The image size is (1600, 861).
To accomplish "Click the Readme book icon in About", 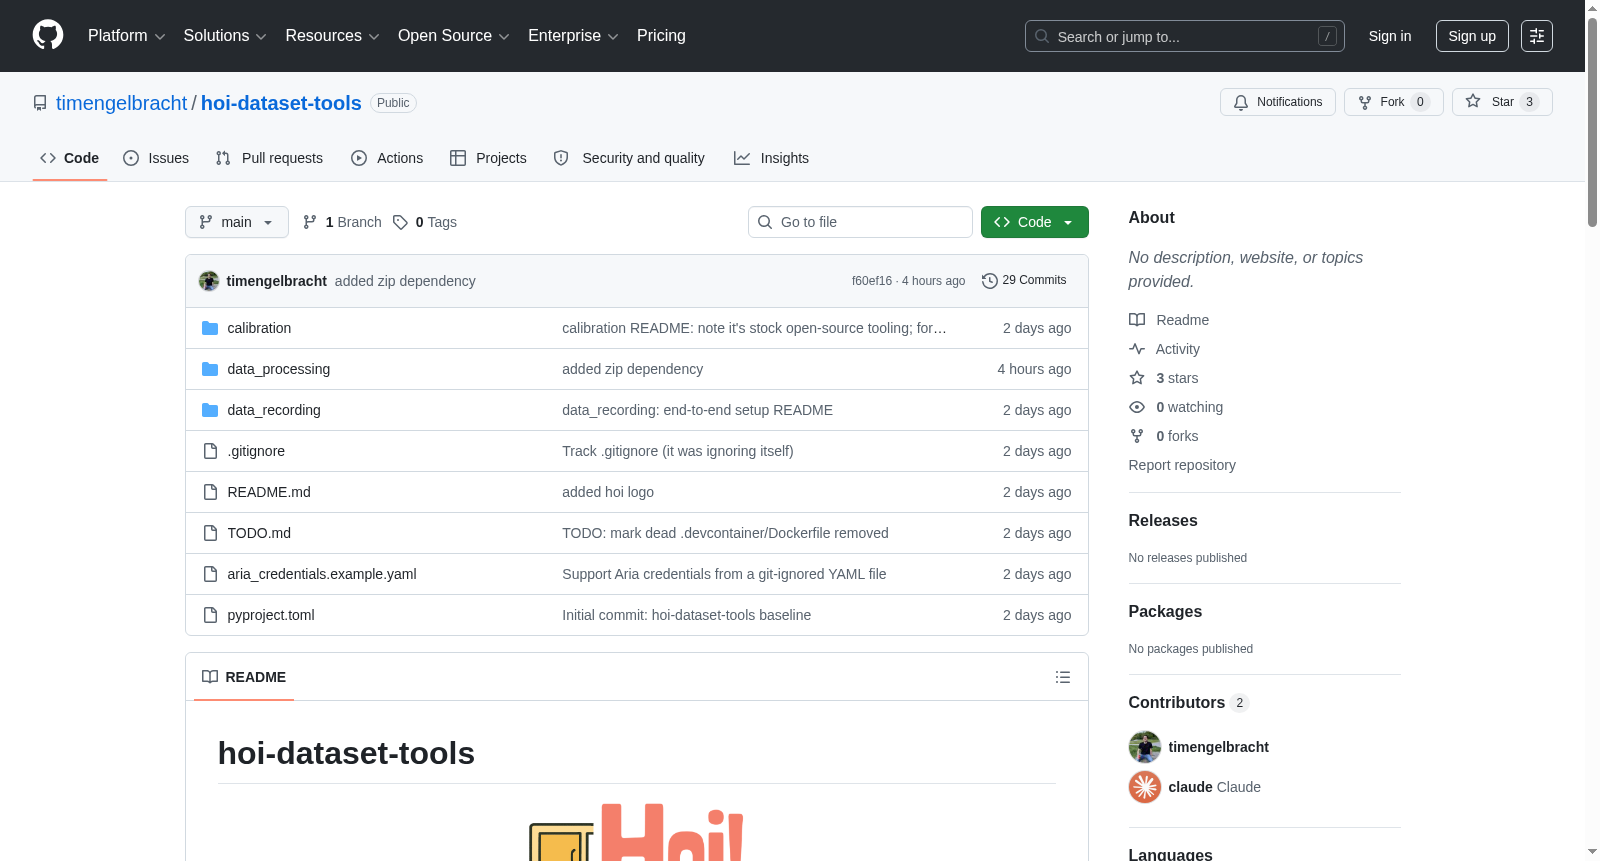I will [x=1137, y=320].
